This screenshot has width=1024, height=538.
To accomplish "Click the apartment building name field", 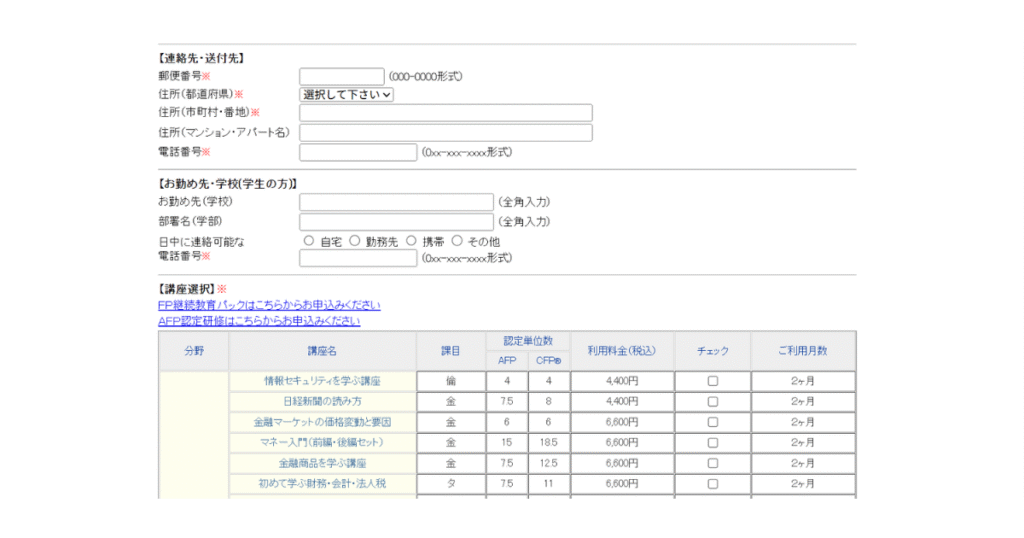I will pyautogui.click(x=445, y=133).
